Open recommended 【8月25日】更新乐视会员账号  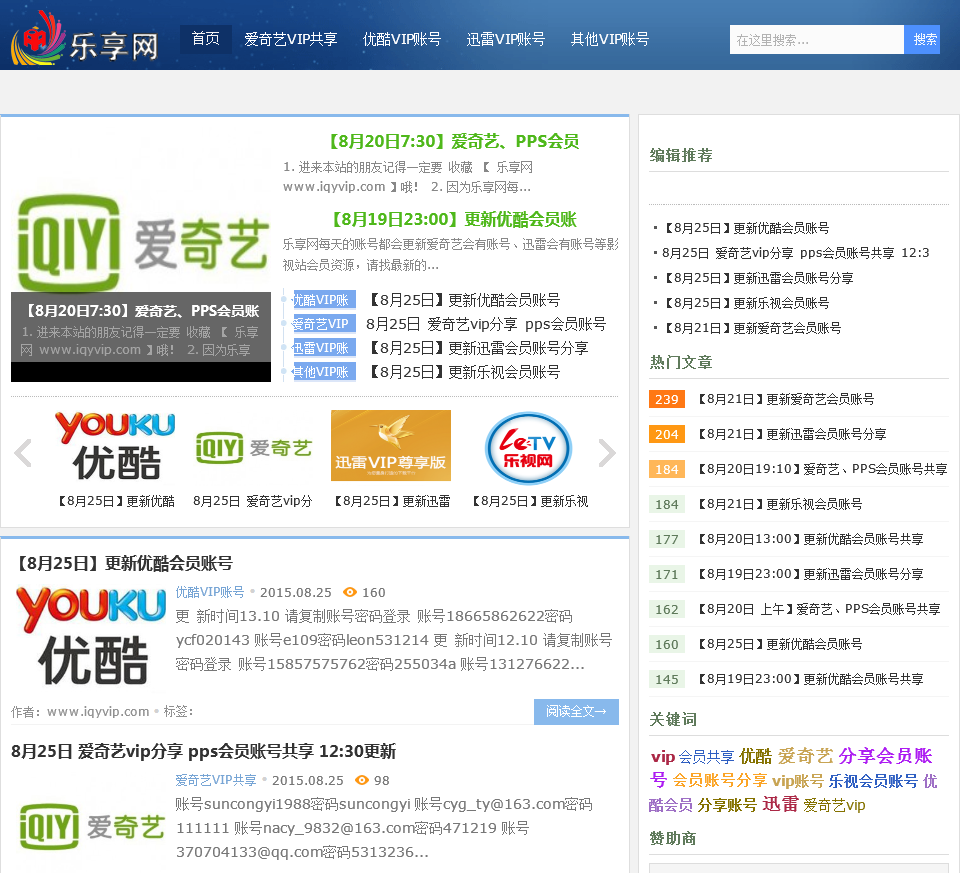tap(746, 303)
